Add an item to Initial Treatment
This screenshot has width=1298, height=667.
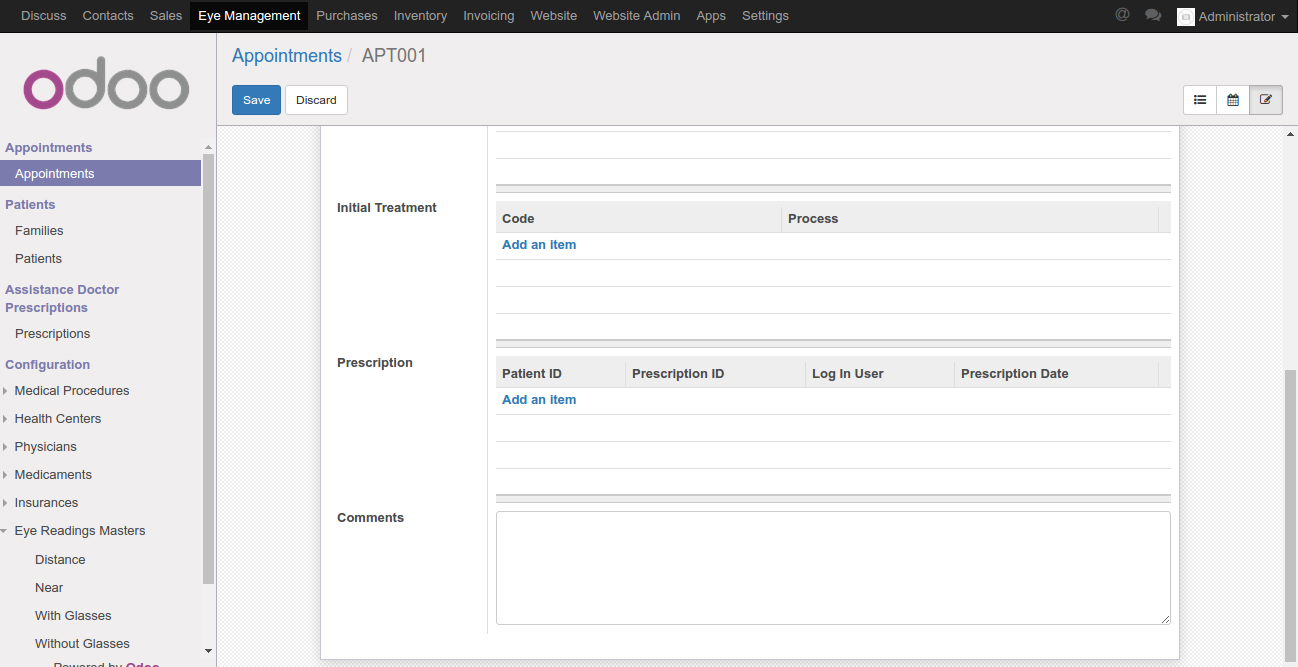point(539,245)
